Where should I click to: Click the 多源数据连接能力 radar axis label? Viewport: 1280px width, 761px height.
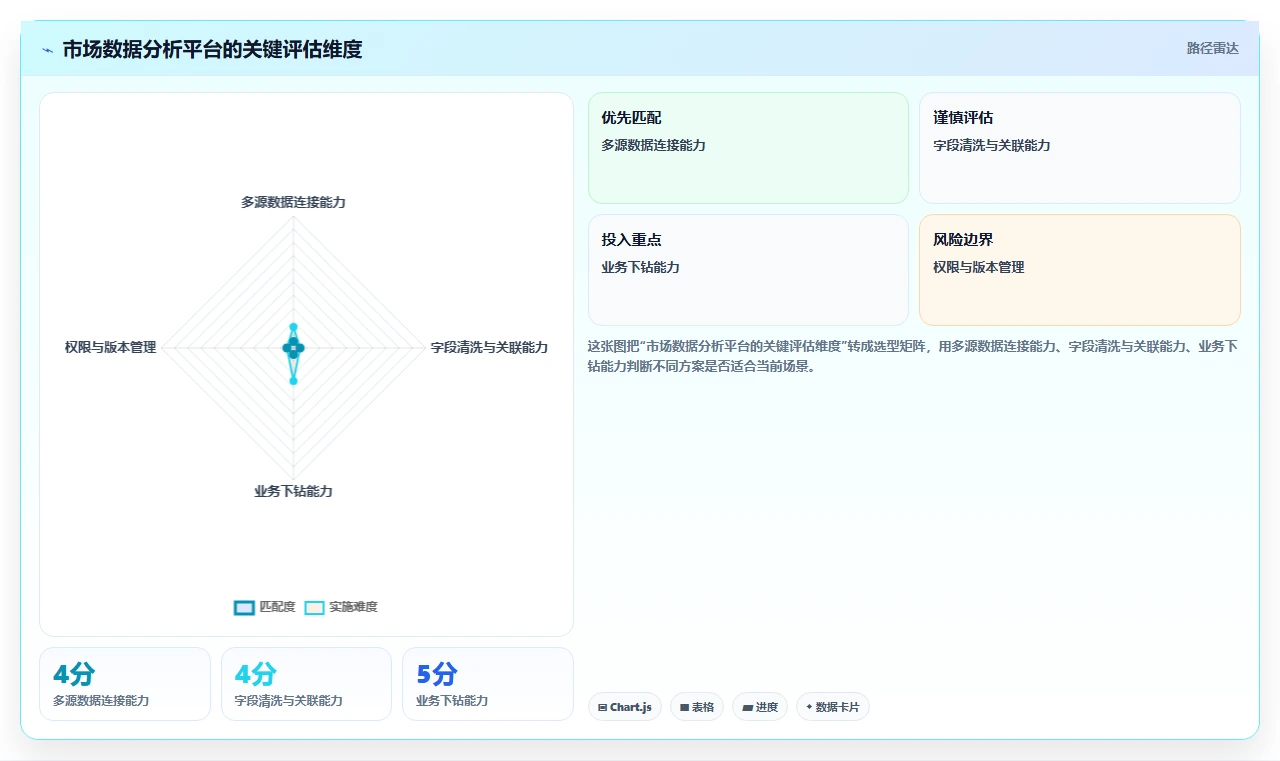[x=293, y=202]
